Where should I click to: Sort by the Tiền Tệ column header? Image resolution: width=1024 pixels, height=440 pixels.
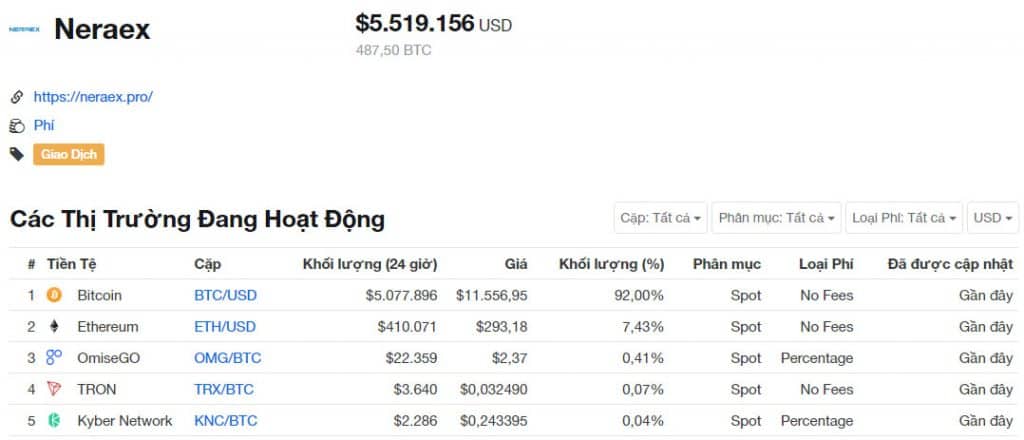click(71, 264)
